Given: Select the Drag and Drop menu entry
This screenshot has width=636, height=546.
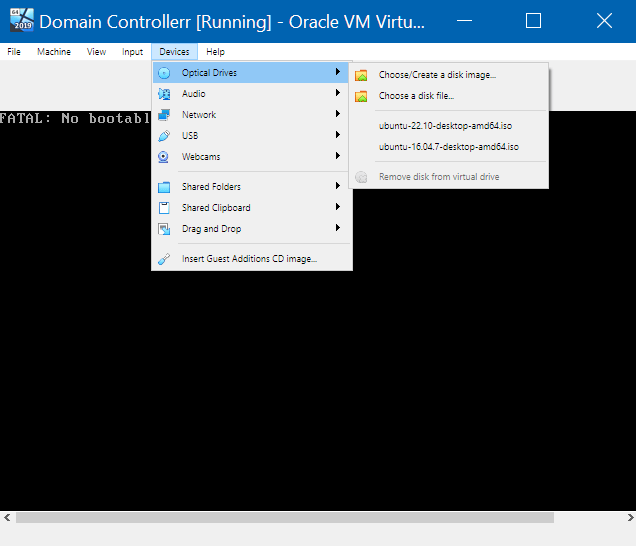Looking at the screenshot, I should [x=252, y=229].
